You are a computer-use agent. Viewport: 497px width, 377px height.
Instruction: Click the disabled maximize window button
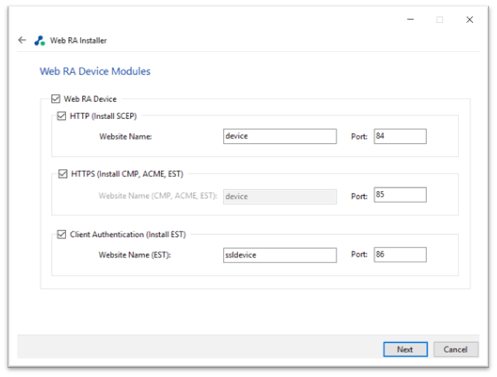click(x=440, y=20)
